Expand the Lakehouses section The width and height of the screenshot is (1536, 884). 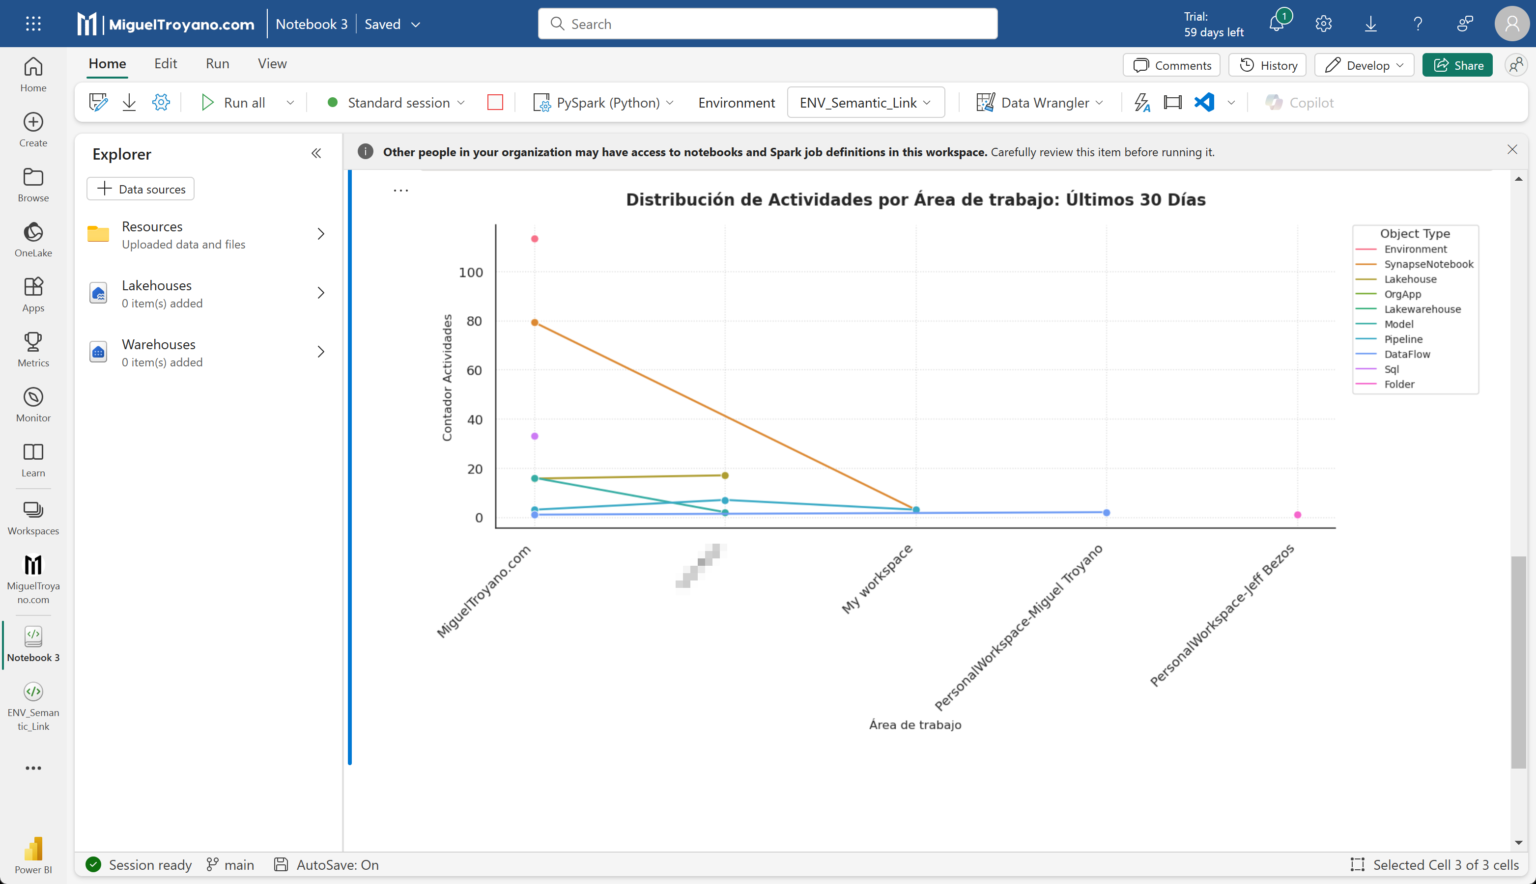(321, 293)
